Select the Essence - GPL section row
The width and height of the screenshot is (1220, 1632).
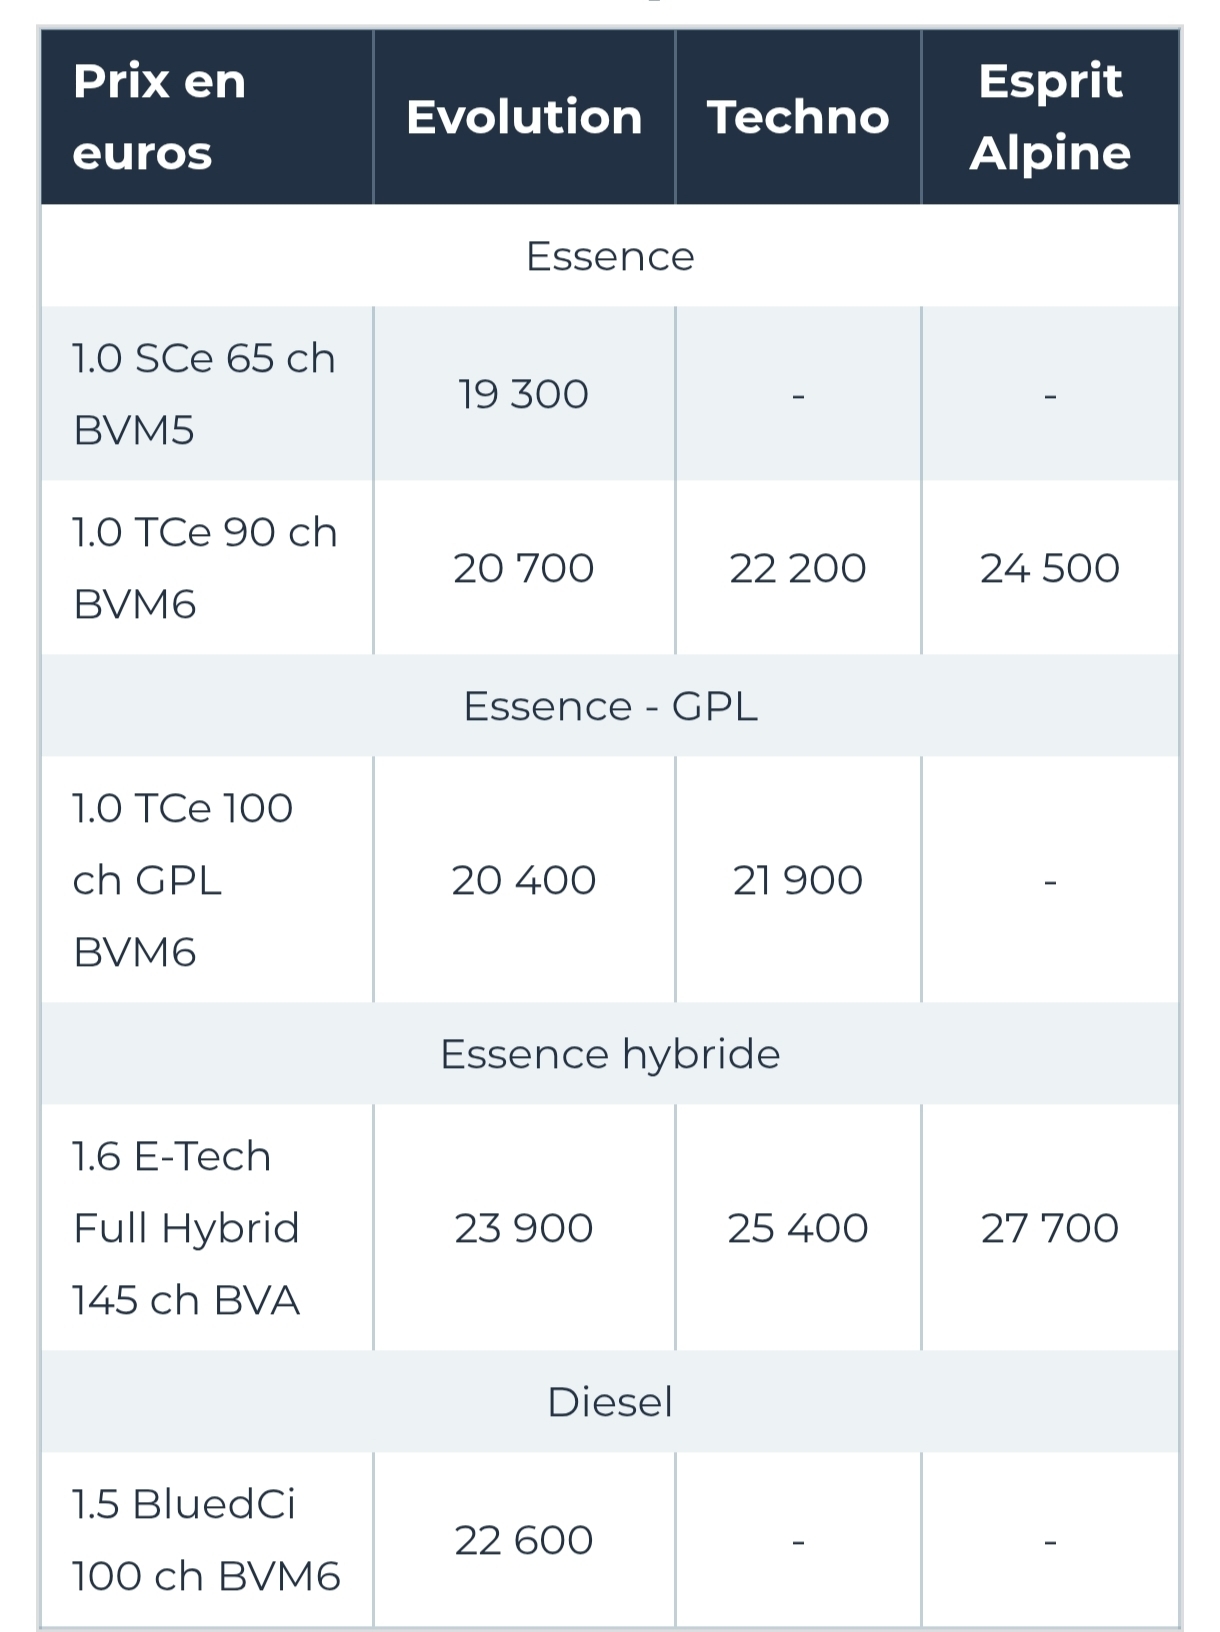pos(610,706)
